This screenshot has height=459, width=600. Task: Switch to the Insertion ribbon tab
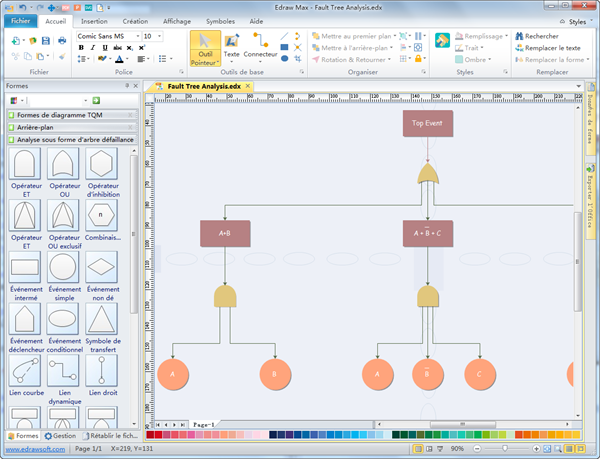click(x=94, y=20)
